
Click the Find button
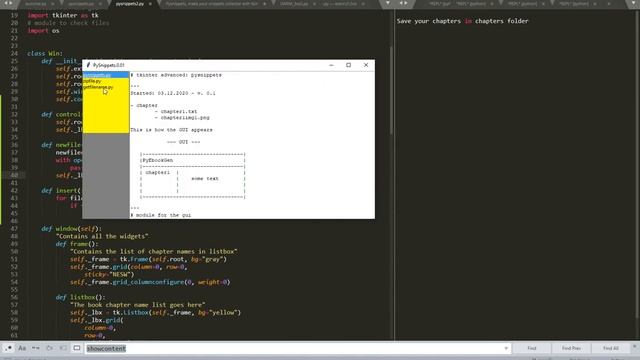531,348
